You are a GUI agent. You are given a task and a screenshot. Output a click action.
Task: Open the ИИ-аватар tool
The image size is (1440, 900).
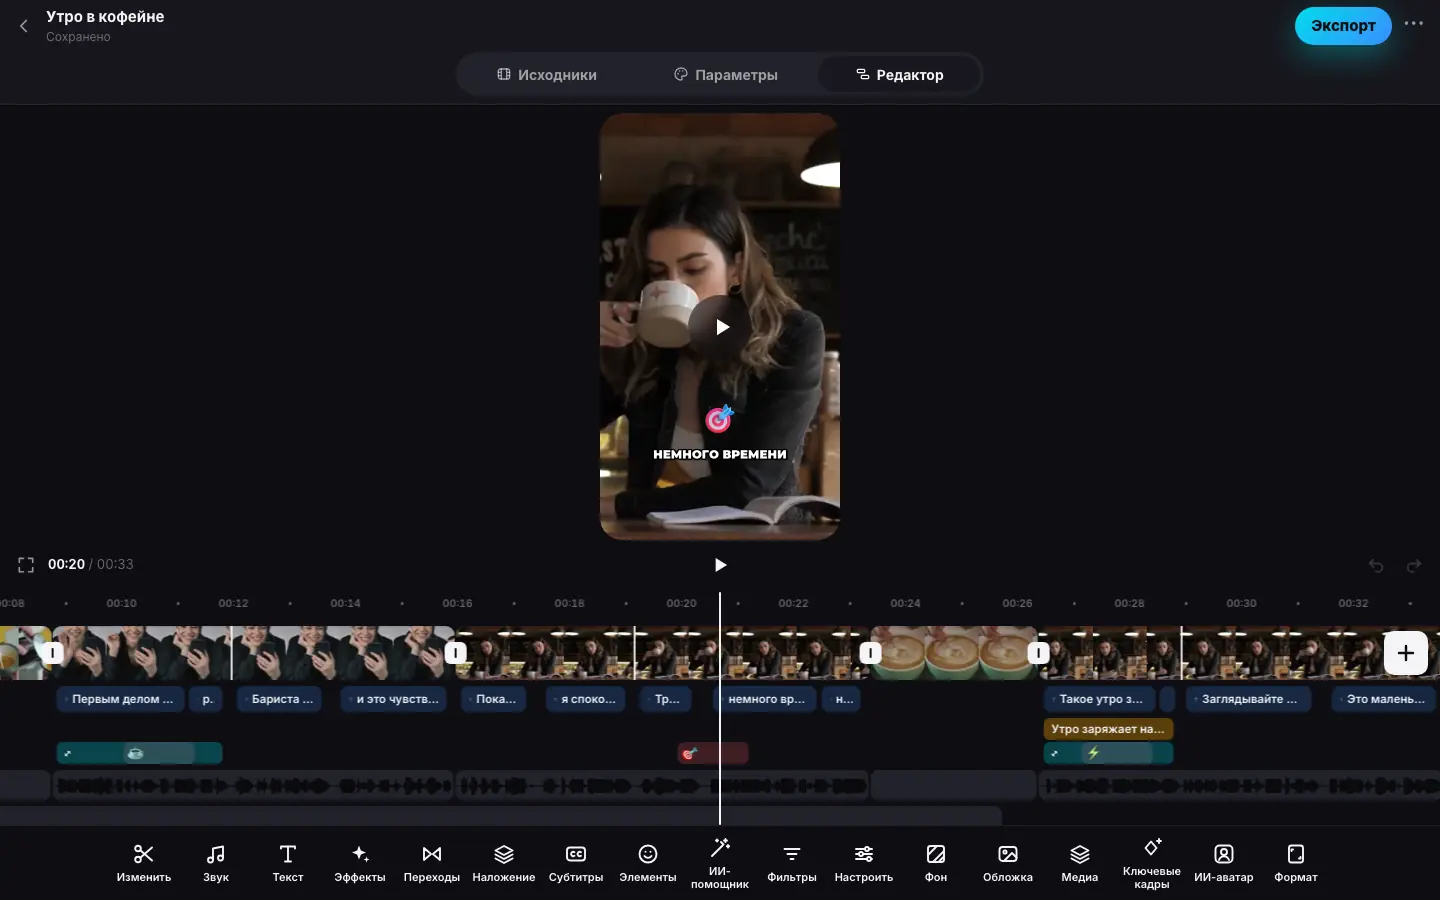coord(1224,863)
